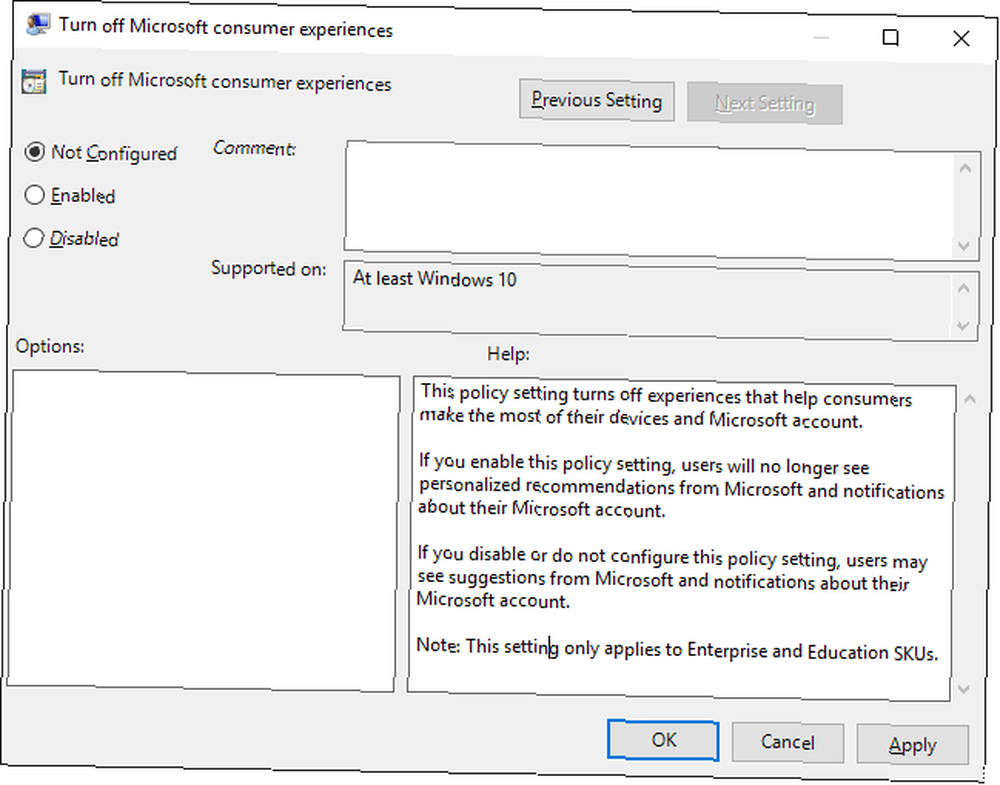
Task: Apply the policy changes
Action: 913,745
